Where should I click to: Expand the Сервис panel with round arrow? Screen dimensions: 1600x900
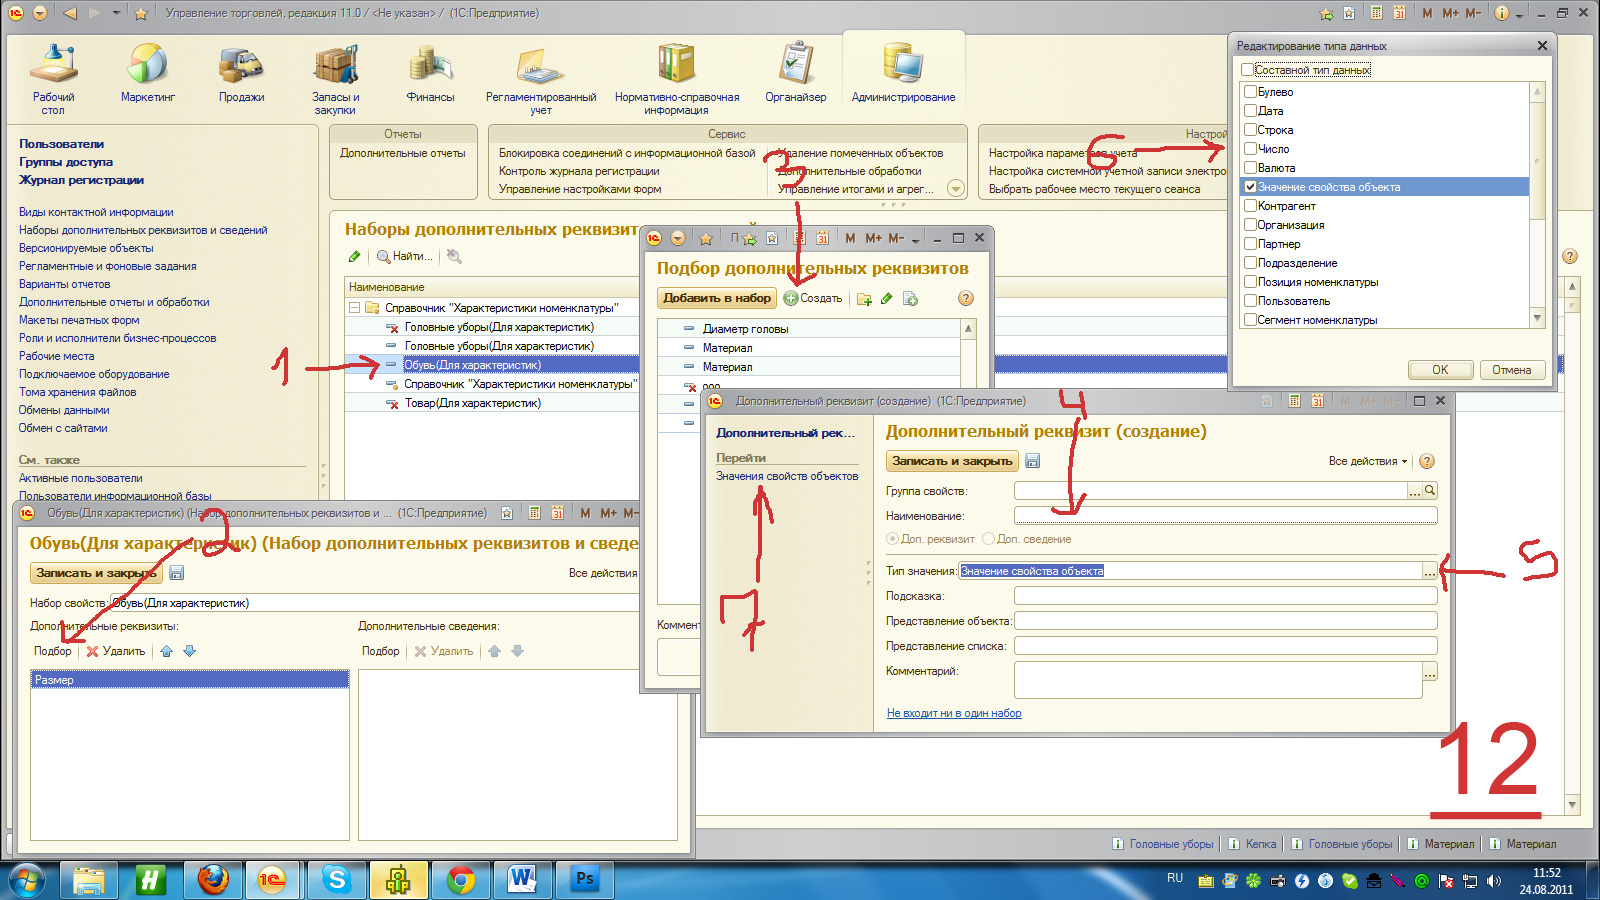coord(956,189)
